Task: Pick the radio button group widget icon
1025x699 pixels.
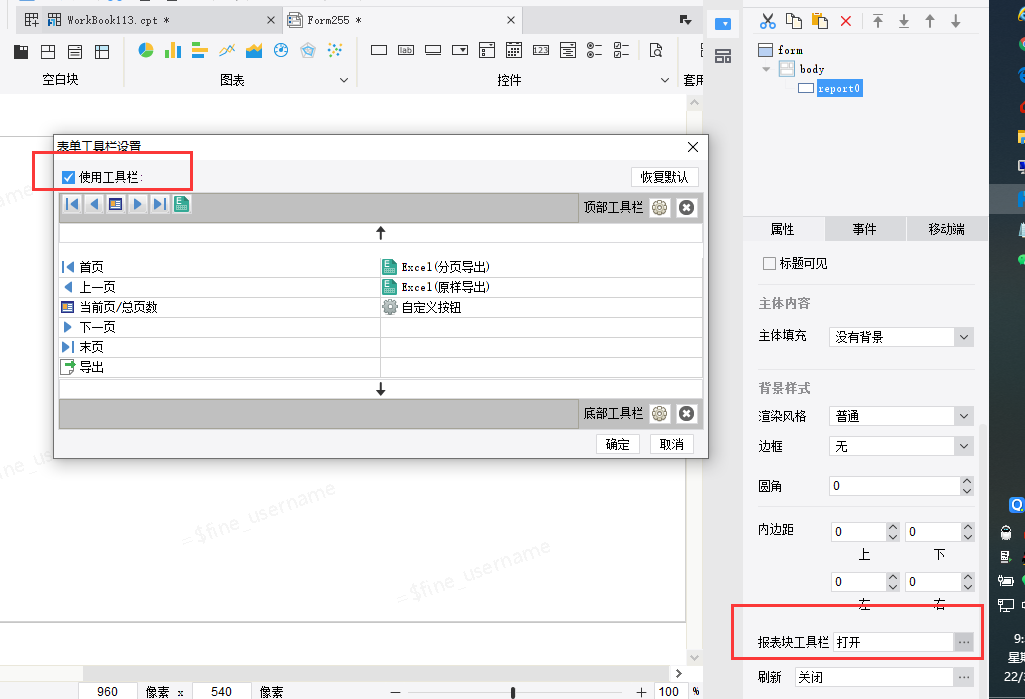Action: [x=594, y=50]
